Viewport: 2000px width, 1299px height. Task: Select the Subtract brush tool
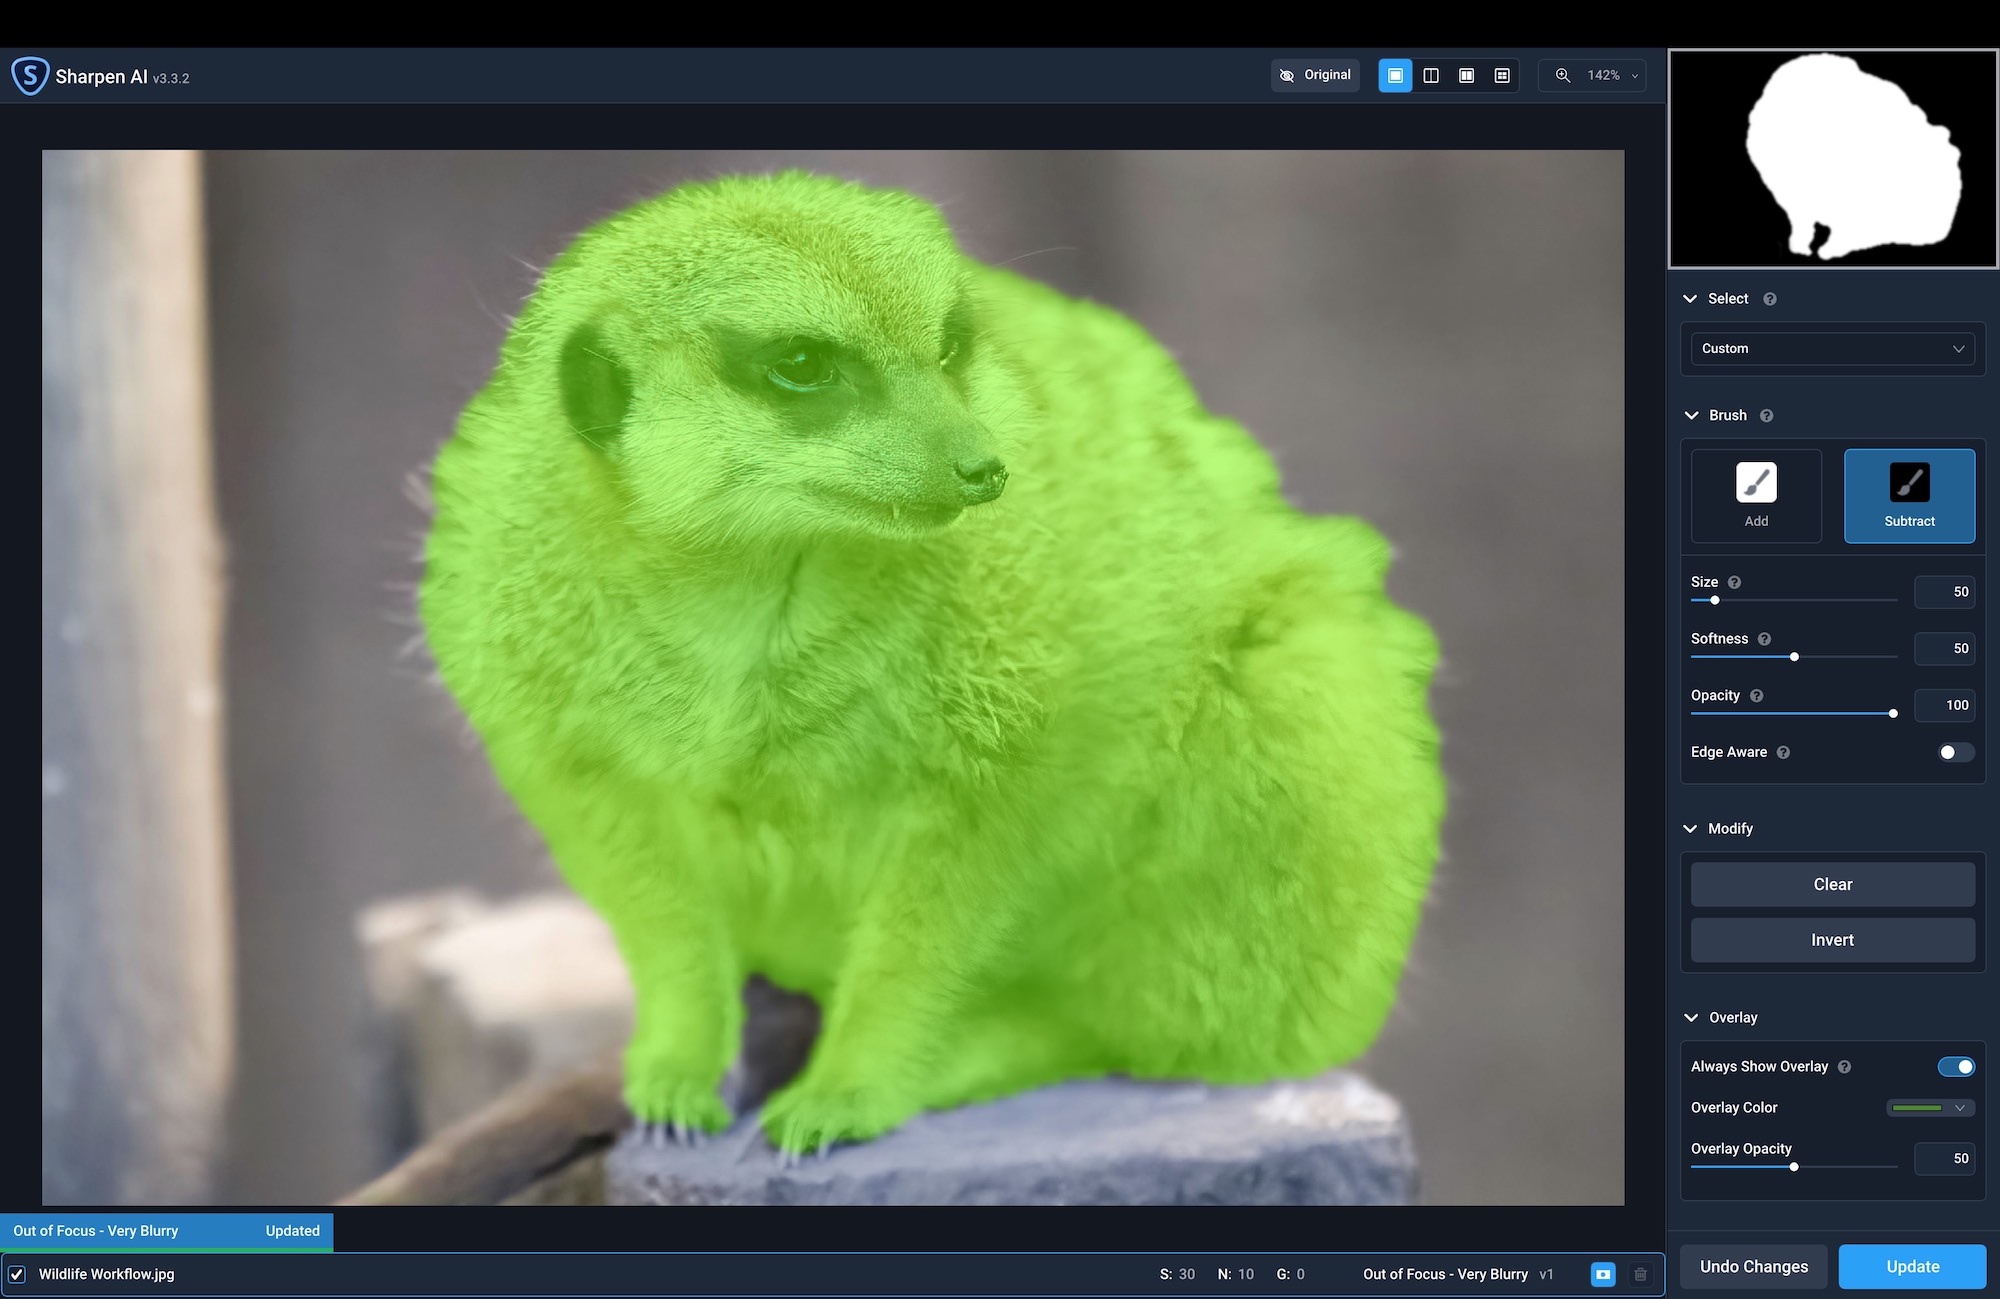[1909, 496]
